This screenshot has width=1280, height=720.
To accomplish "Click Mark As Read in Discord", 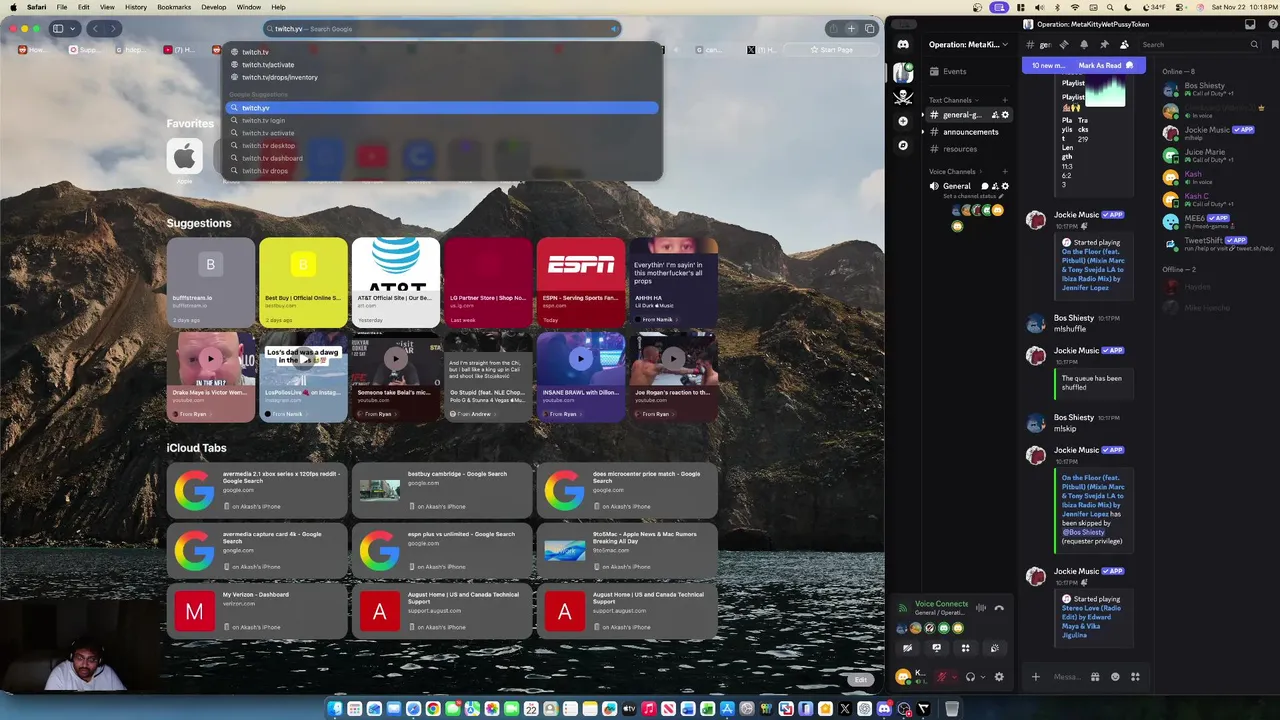I will coord(1105,65).
